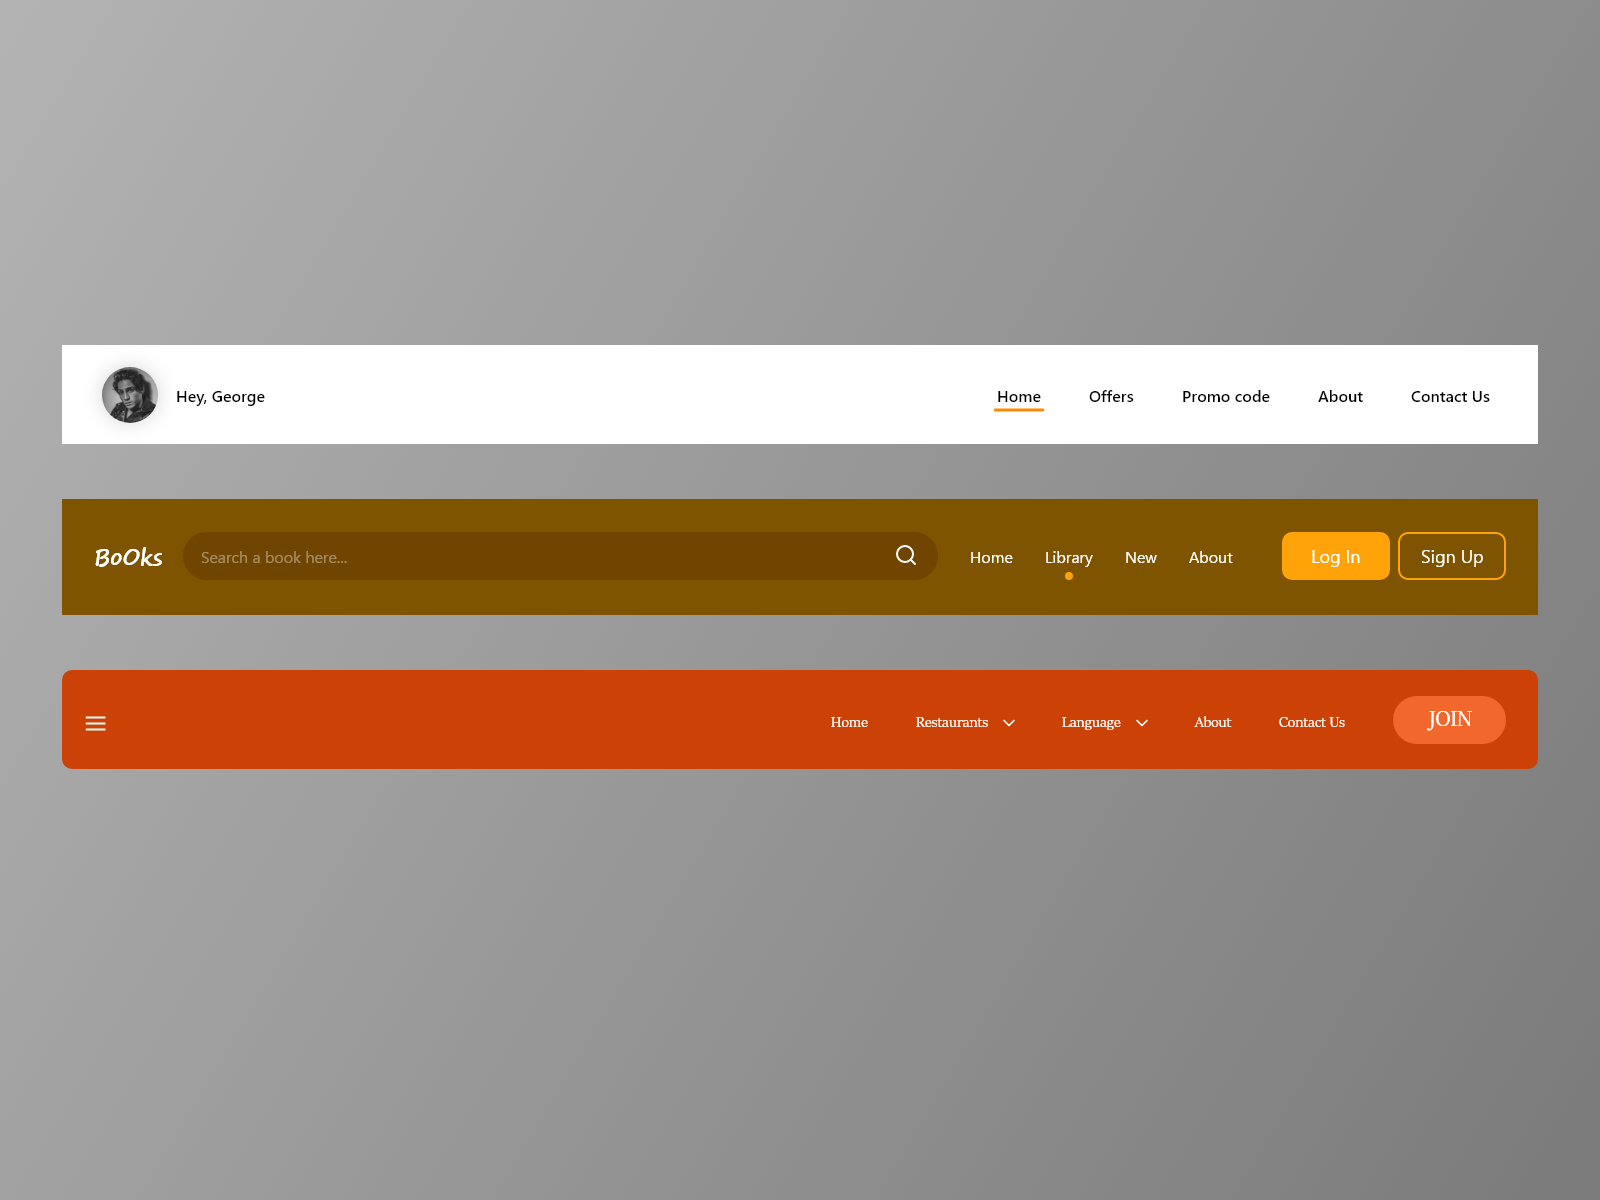
Task: Click George's profile avatar picture
Action: [x=129, y=394]
